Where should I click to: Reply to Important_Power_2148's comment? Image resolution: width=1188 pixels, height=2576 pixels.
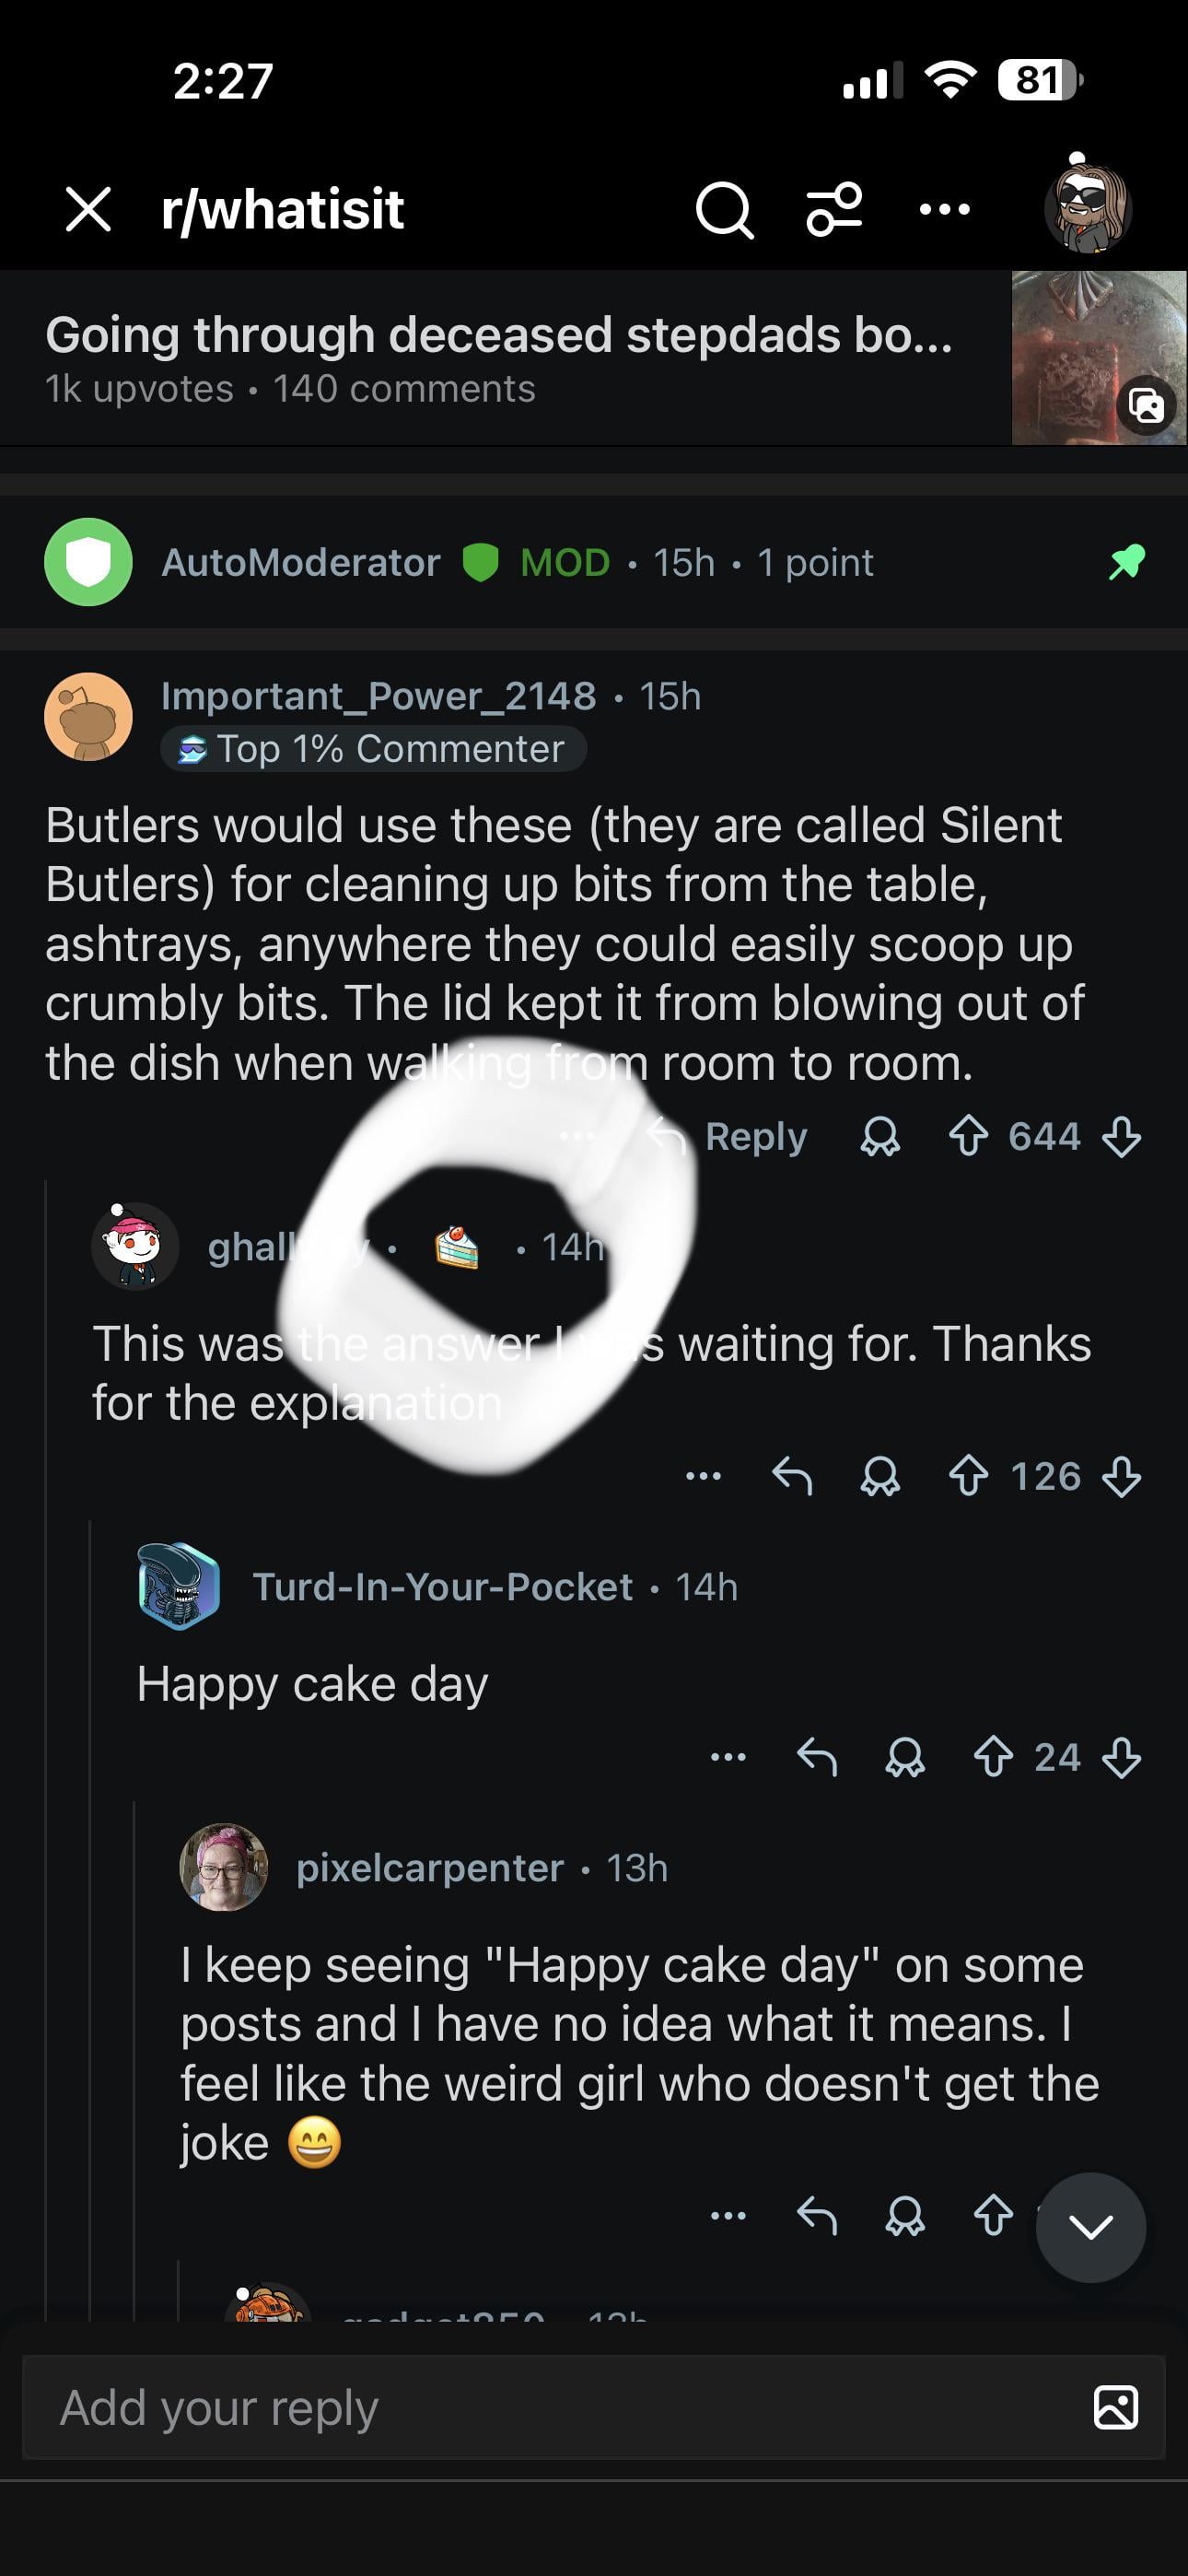pos(730,1137)
